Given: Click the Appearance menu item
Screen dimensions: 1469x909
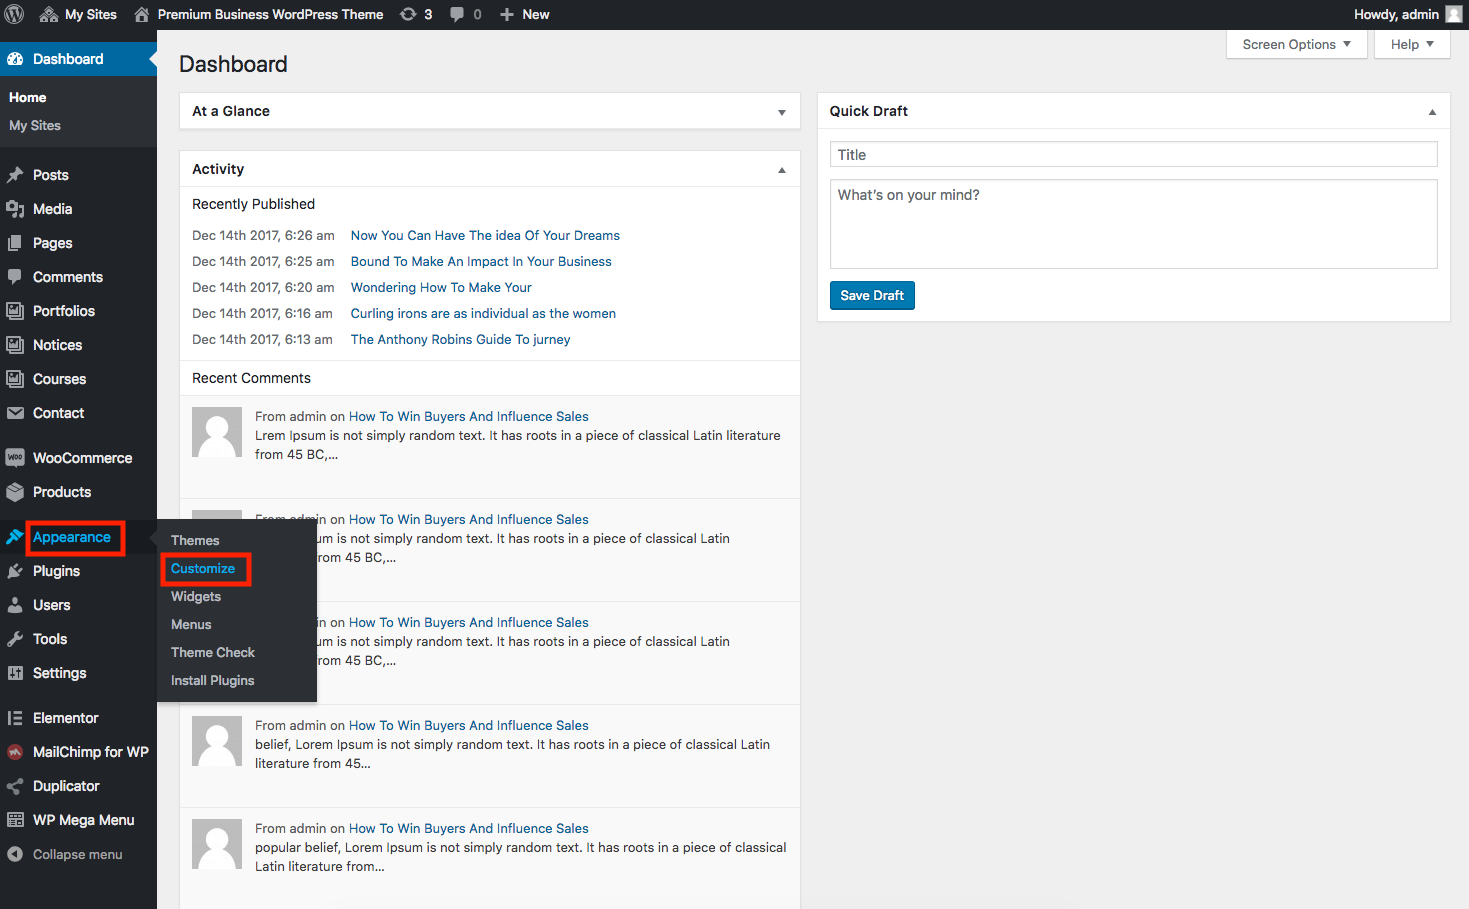Looking at the screenshot, I should 72,537.
